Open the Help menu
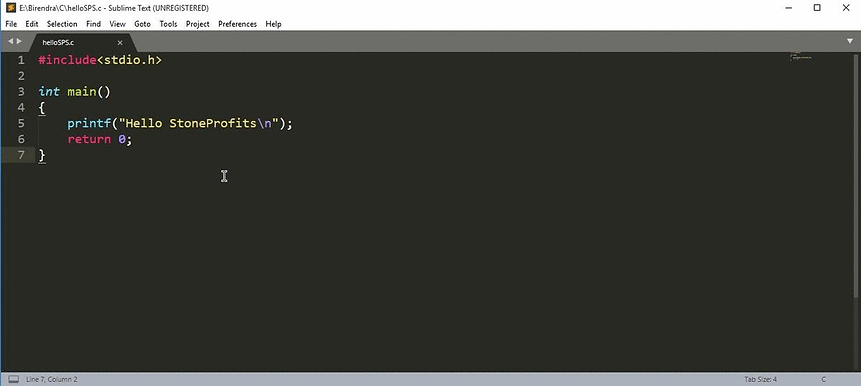 273,24
